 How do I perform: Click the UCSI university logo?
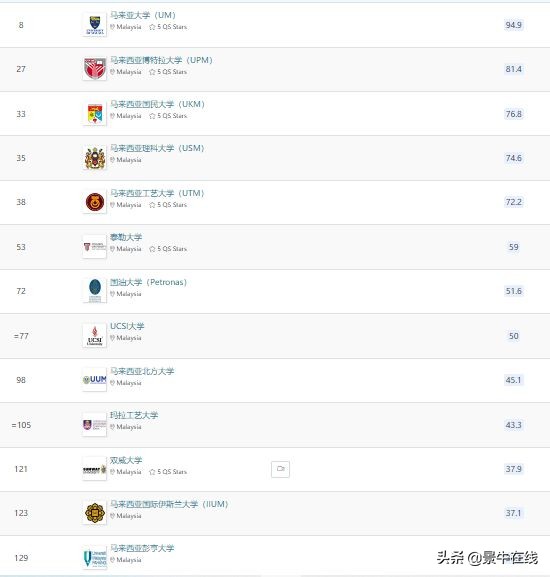click(x=95, y=335)
